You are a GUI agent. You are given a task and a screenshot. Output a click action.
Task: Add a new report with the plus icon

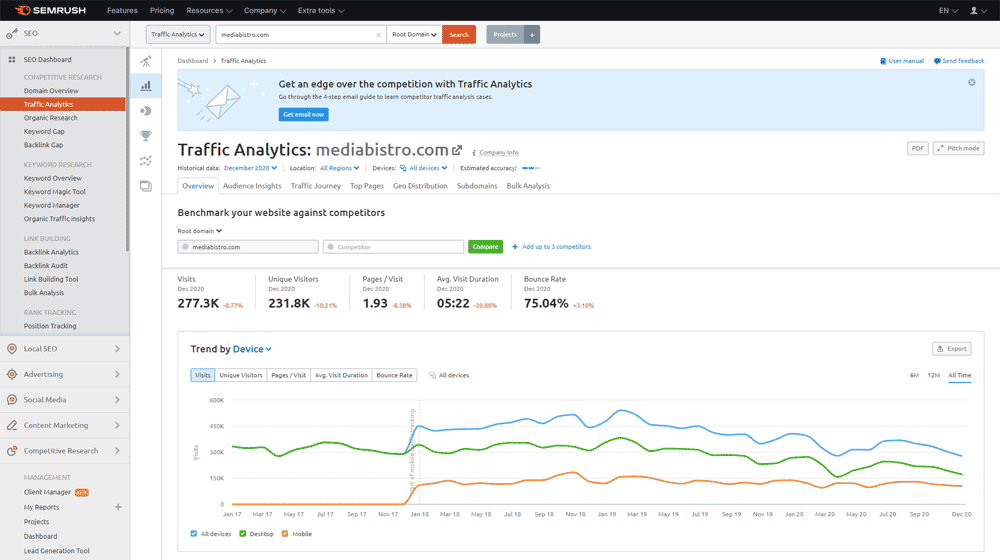pos(118,507)
